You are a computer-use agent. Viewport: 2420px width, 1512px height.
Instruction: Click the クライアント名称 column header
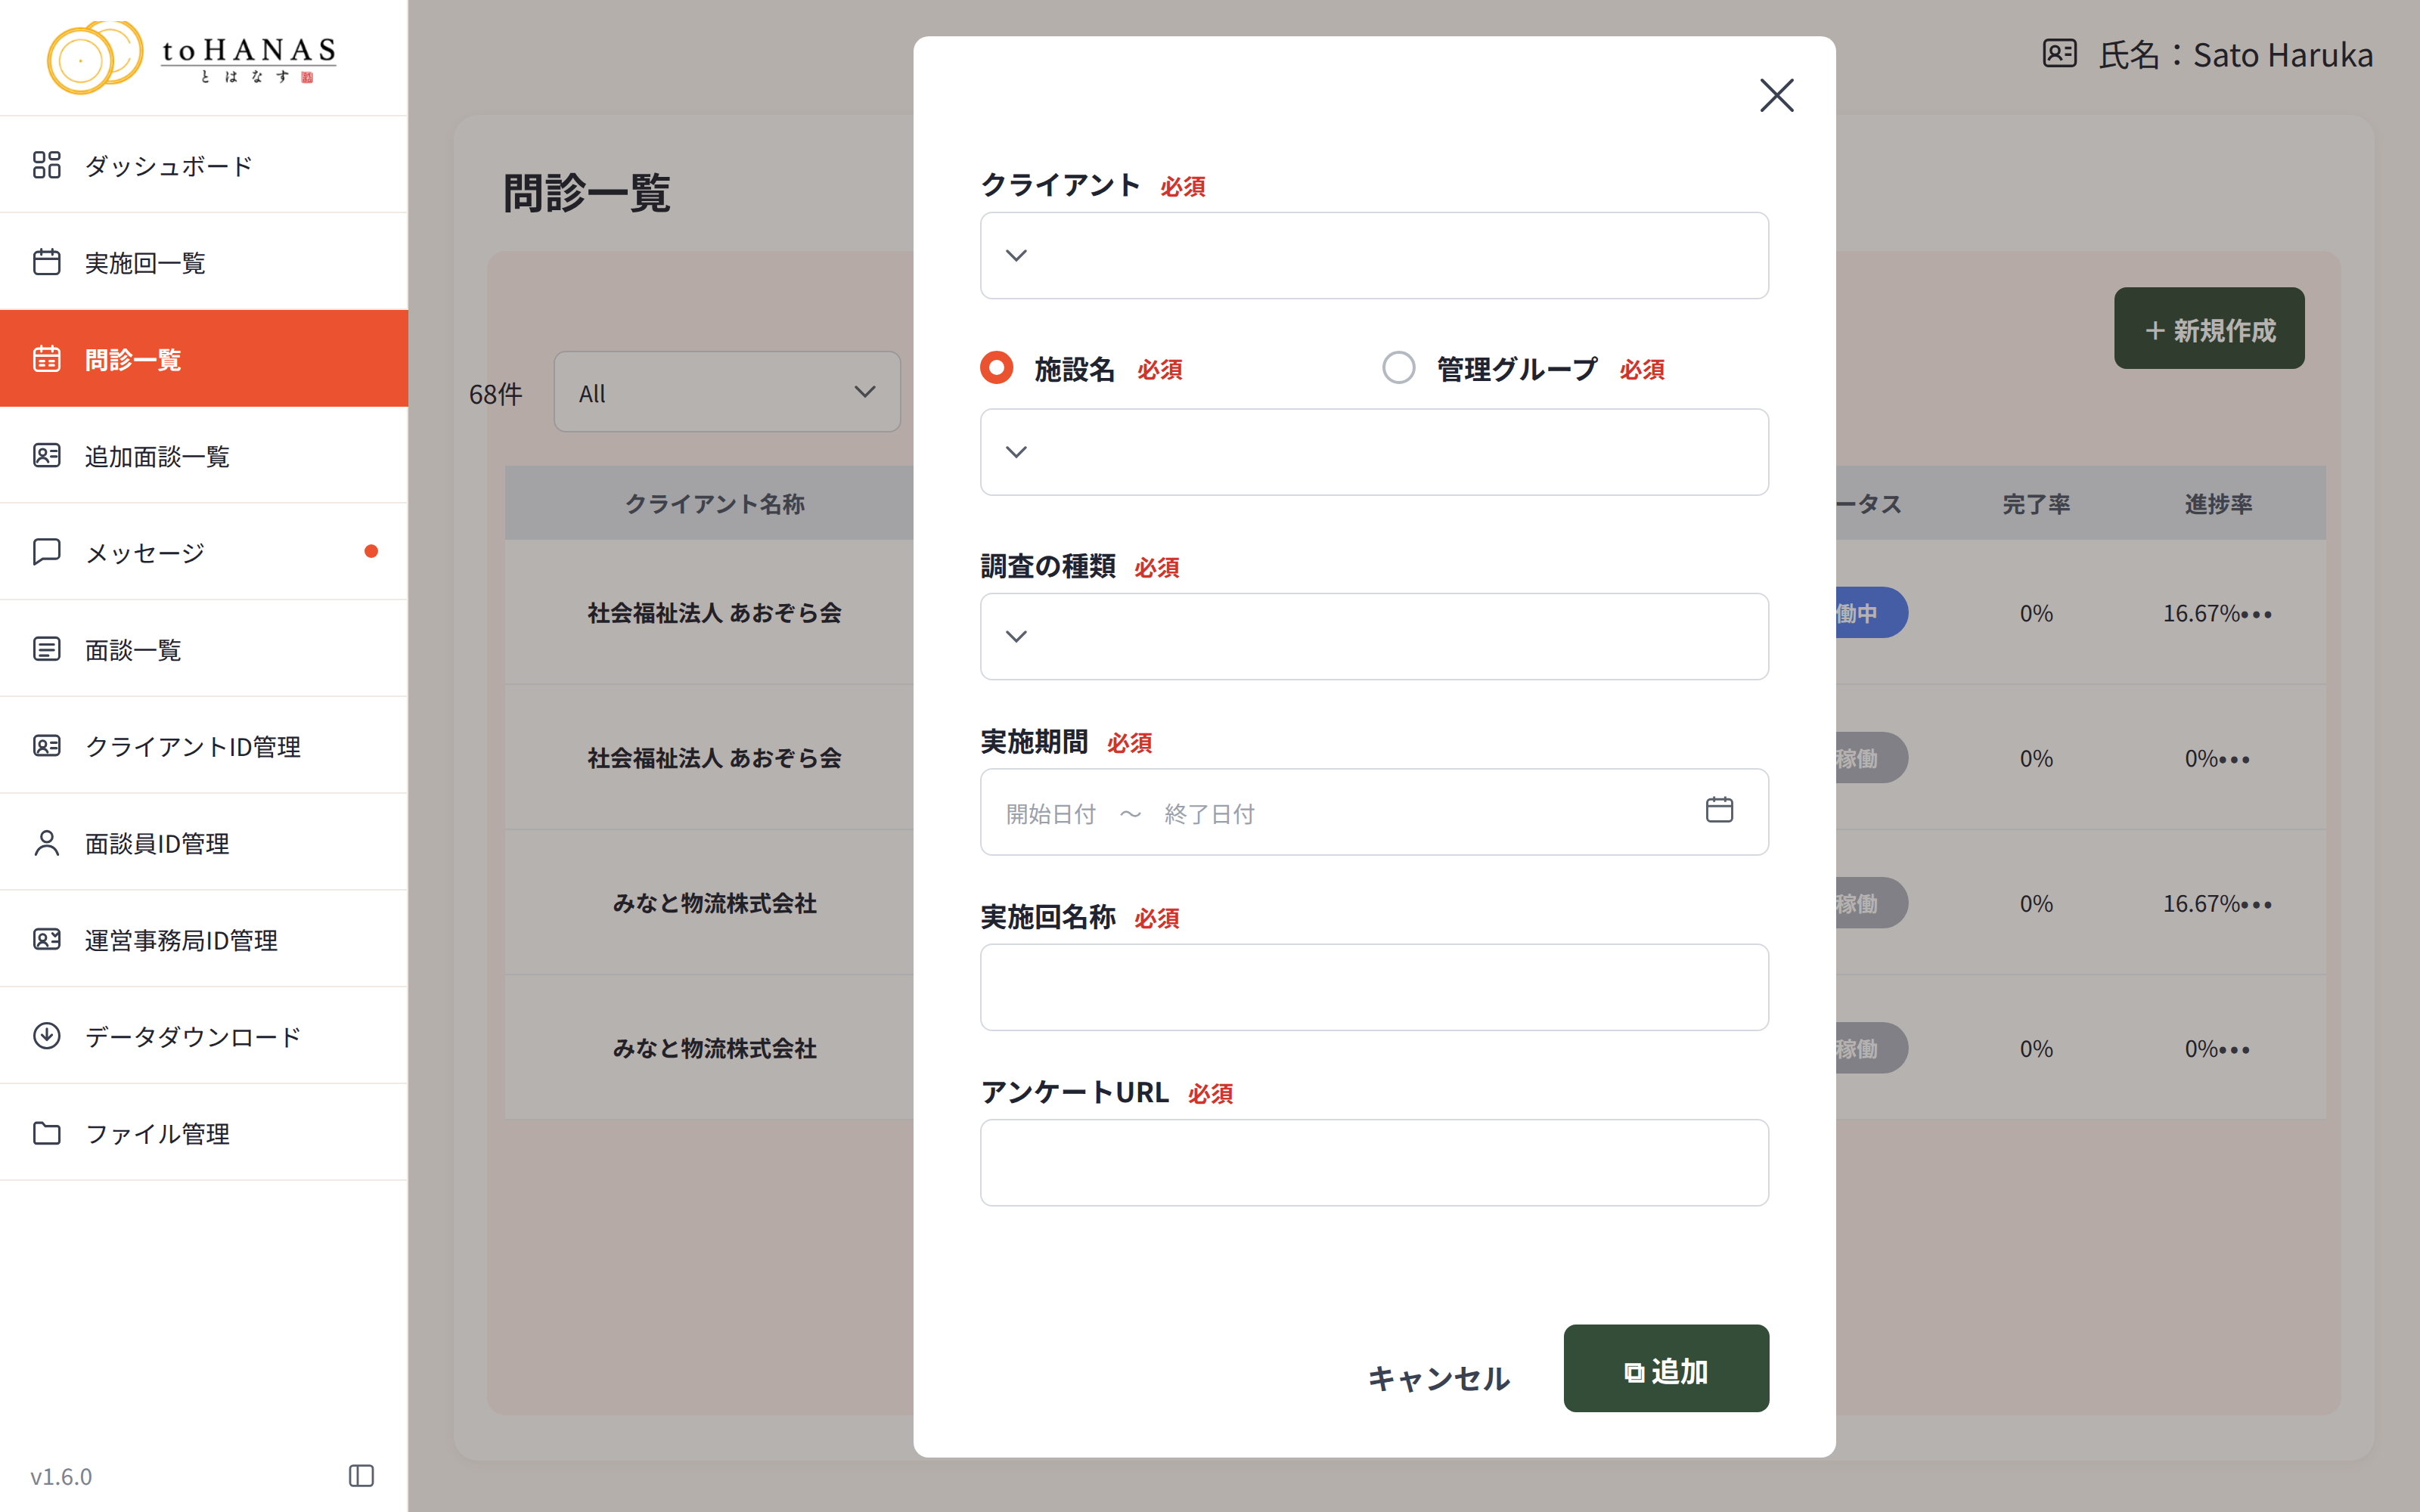pyautogui.click(x=714, y=504)
